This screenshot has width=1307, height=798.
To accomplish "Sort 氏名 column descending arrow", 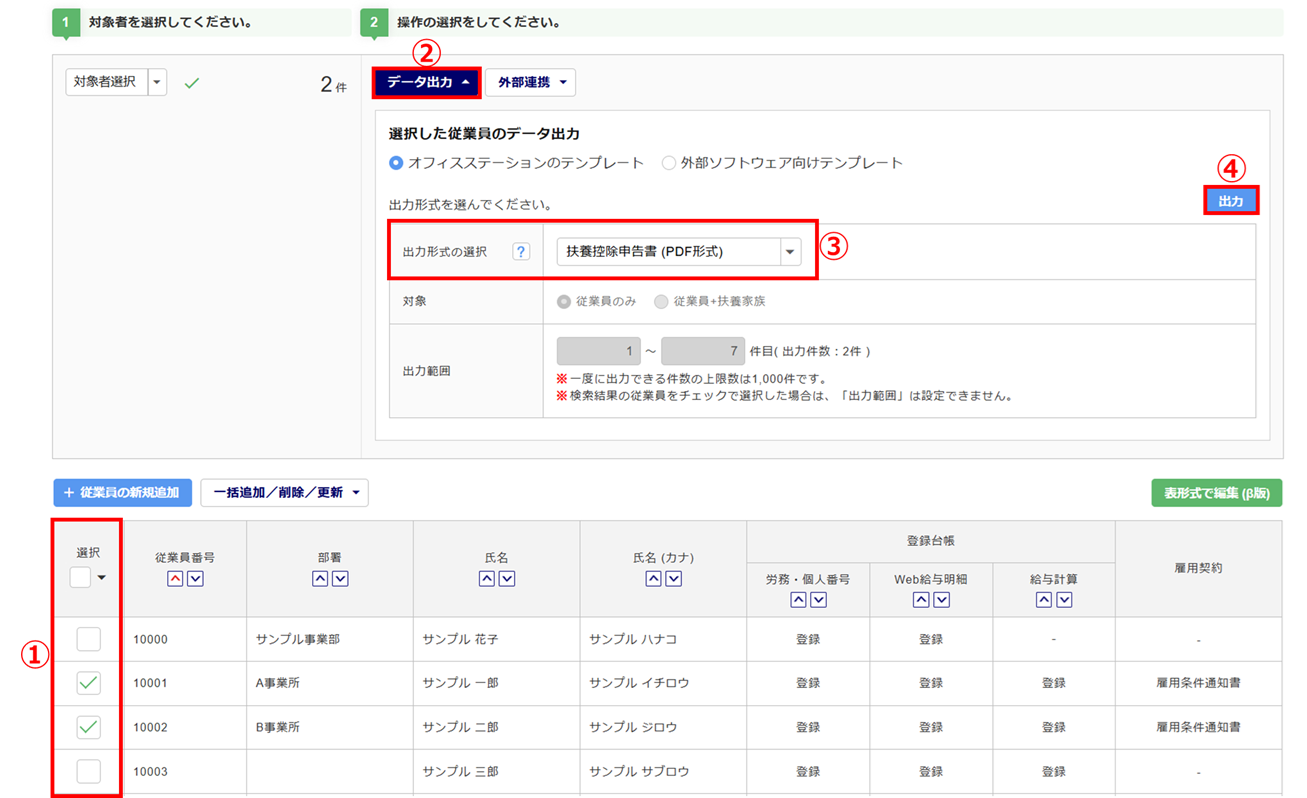I will [507, 579].
